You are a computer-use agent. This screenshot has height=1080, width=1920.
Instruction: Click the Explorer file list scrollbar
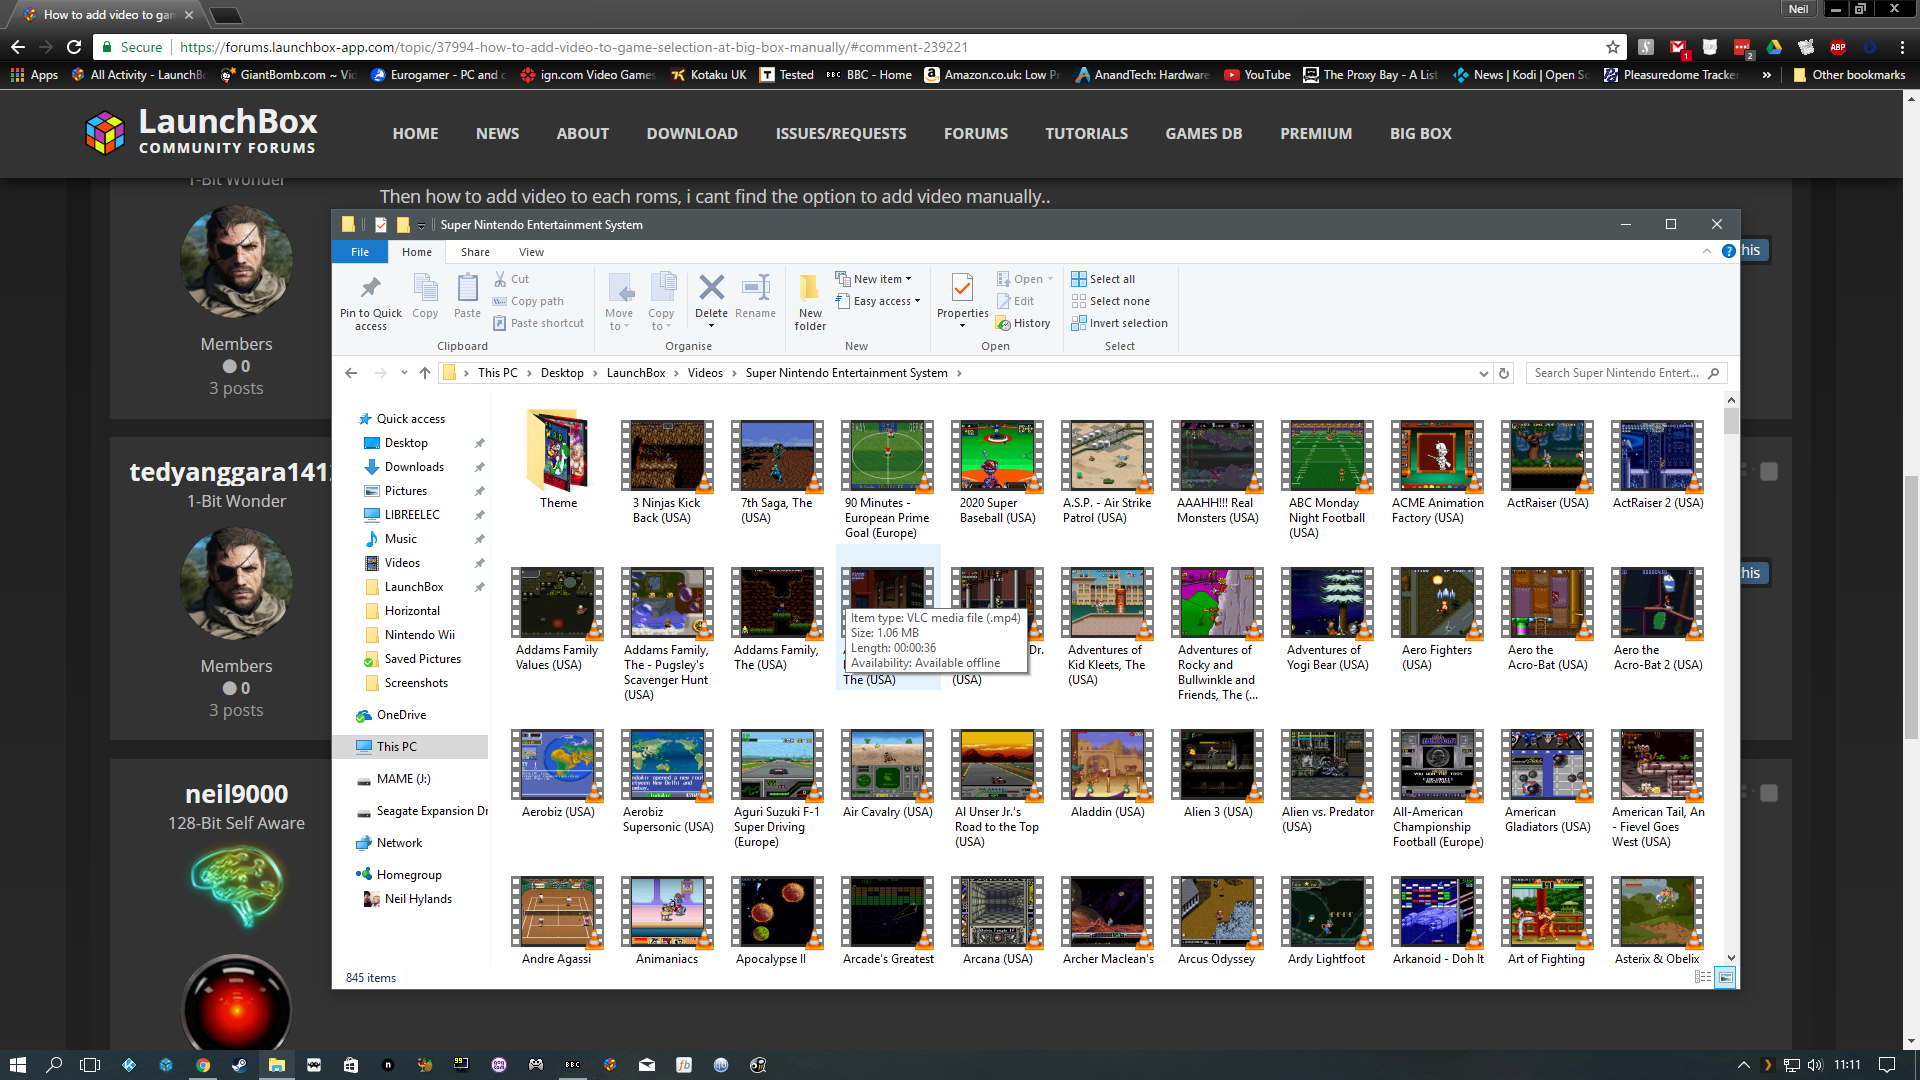[x=1731, y=420]
